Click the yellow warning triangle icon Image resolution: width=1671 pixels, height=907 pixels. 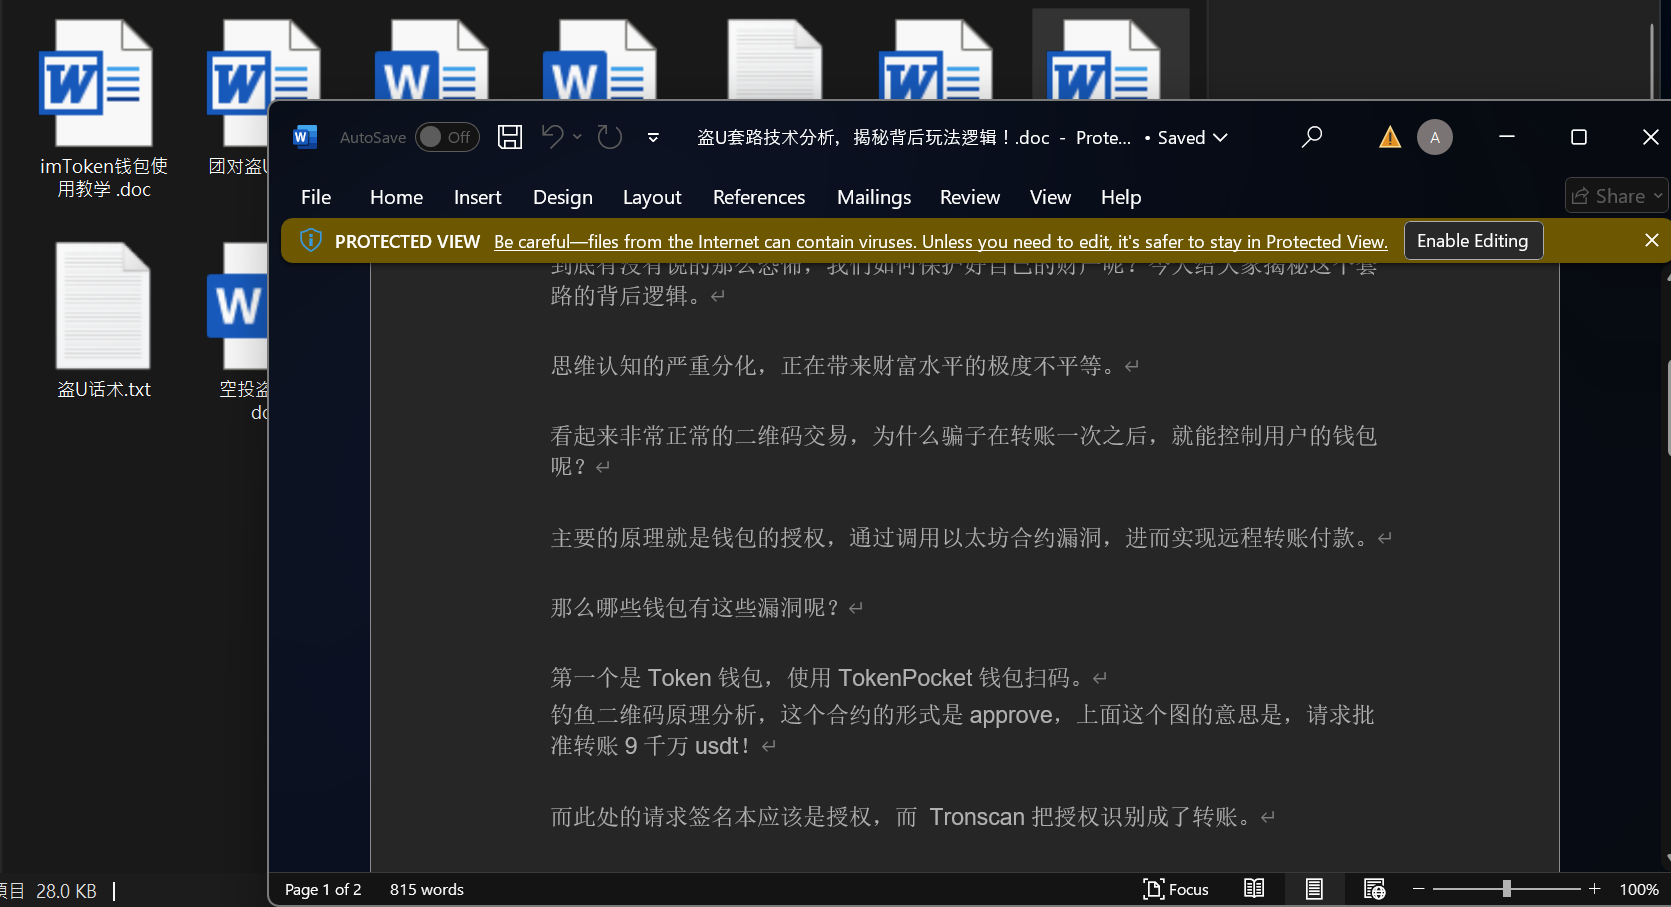[1389, 137]
